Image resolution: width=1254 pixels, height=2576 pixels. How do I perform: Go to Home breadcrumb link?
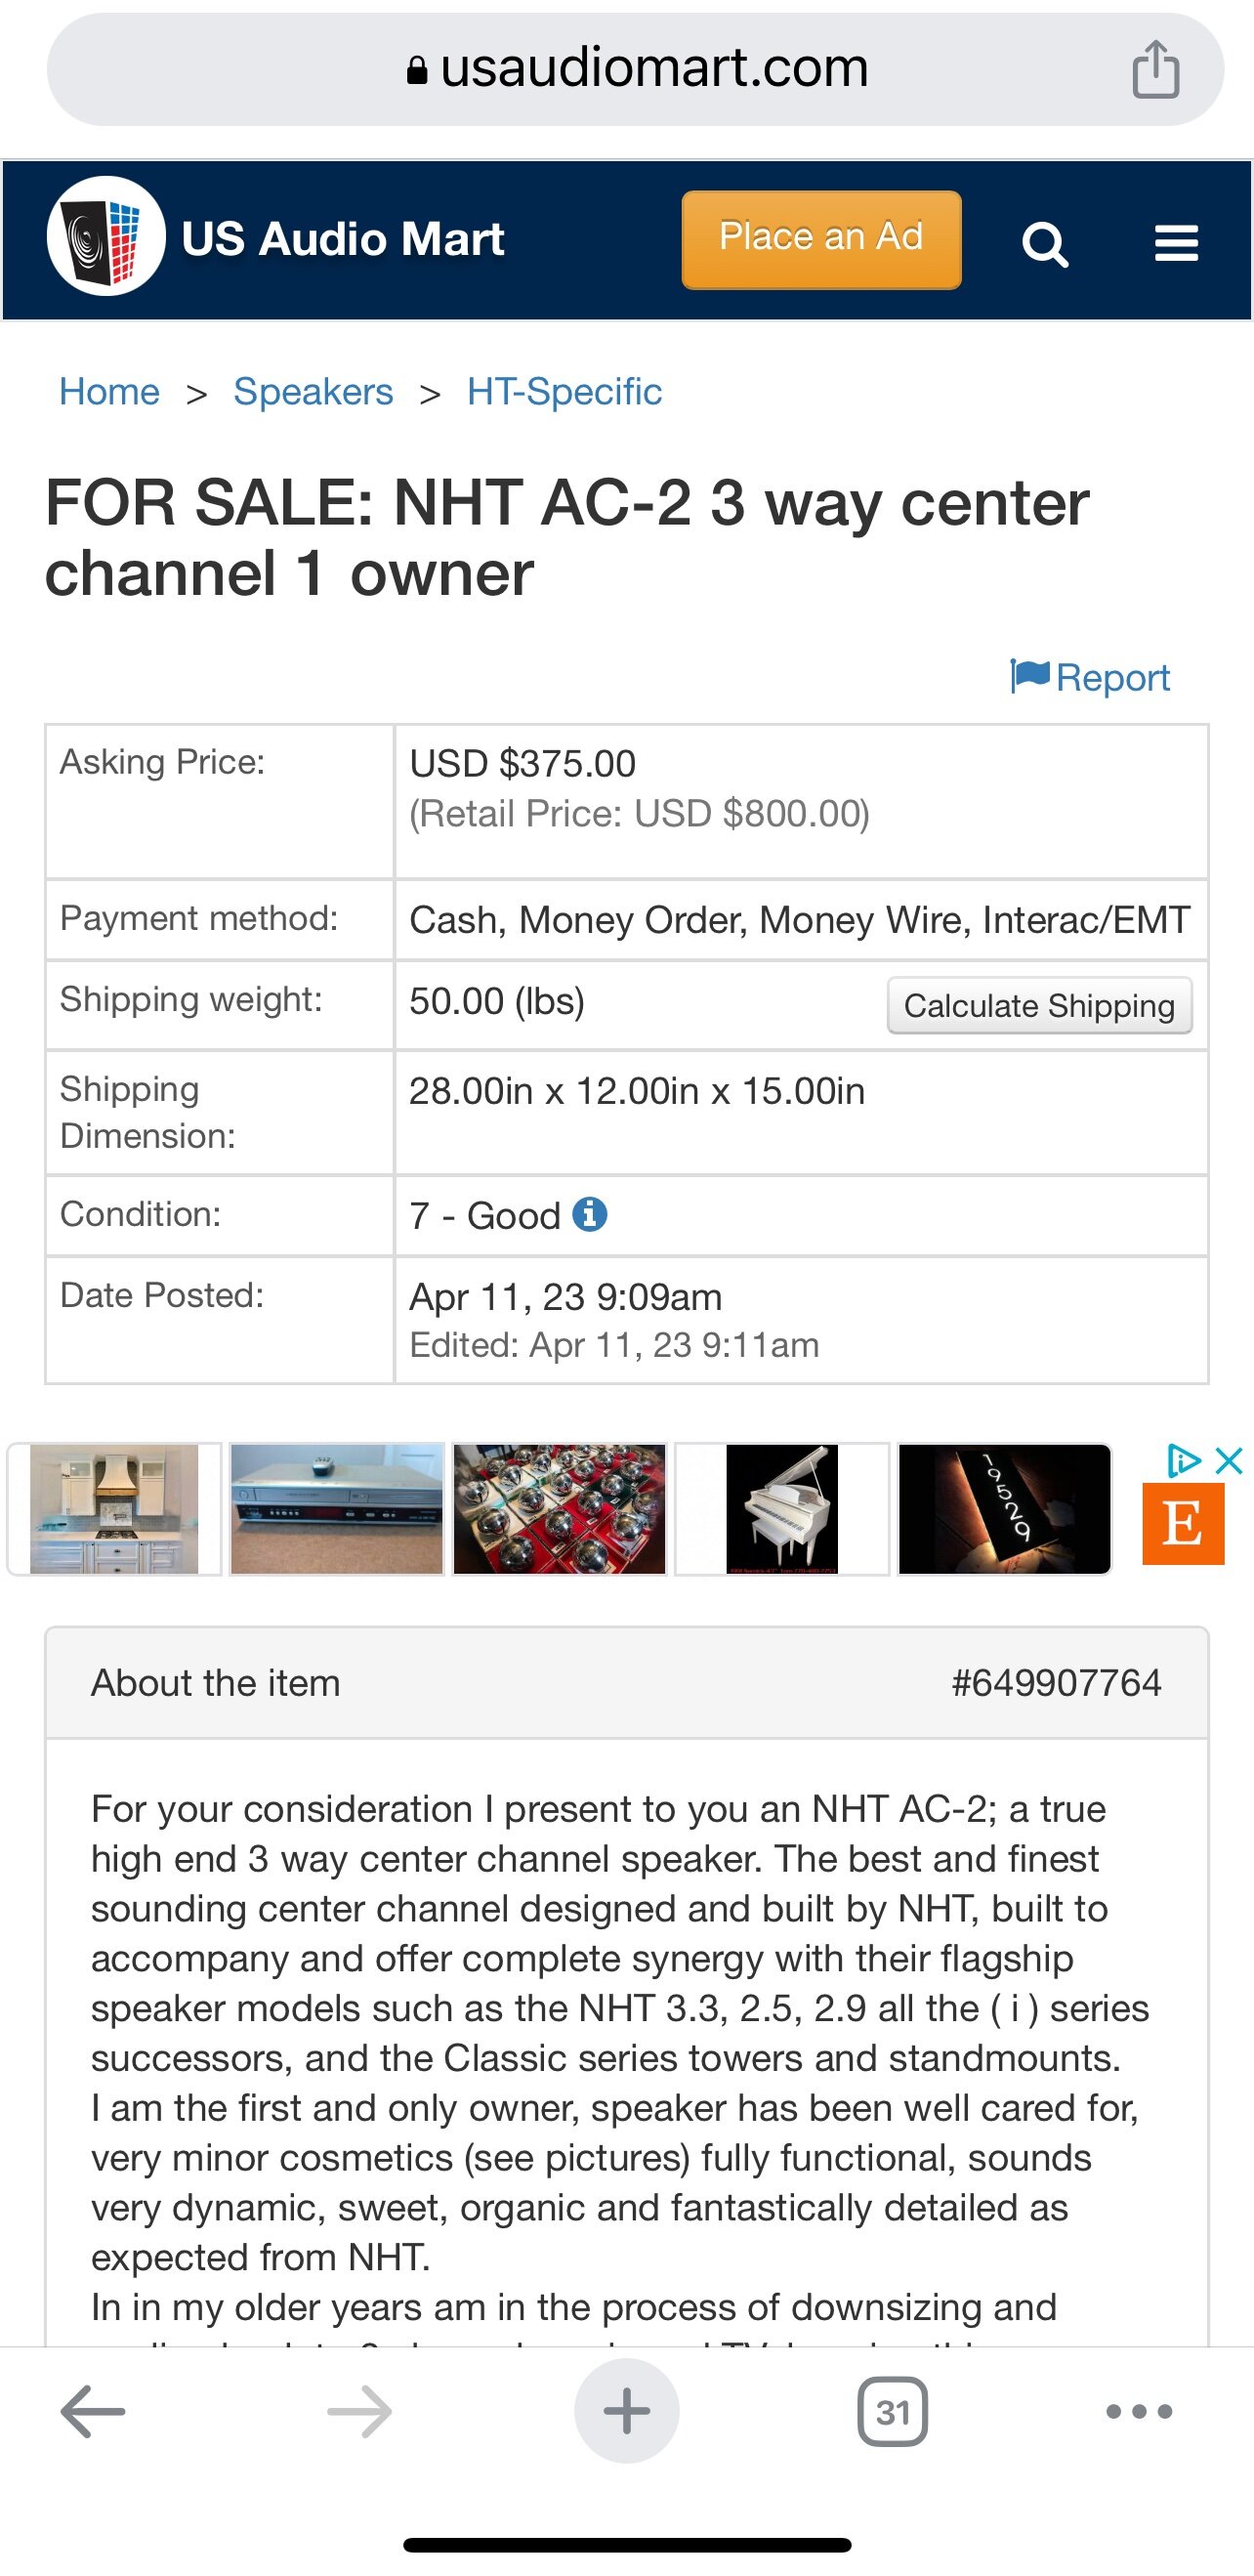point(109,392)
